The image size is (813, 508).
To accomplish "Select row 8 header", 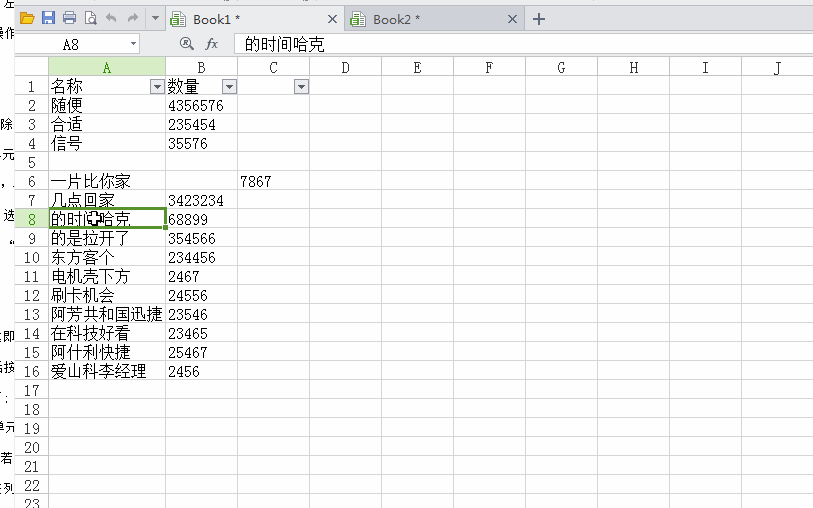I will point(32,219).
